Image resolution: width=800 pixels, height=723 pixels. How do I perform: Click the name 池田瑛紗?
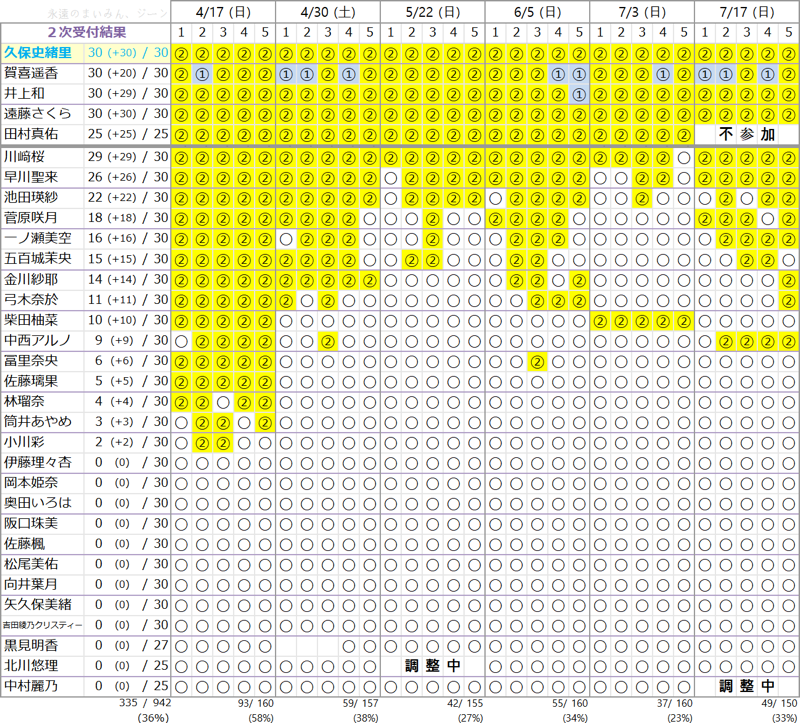pos(31,197)
